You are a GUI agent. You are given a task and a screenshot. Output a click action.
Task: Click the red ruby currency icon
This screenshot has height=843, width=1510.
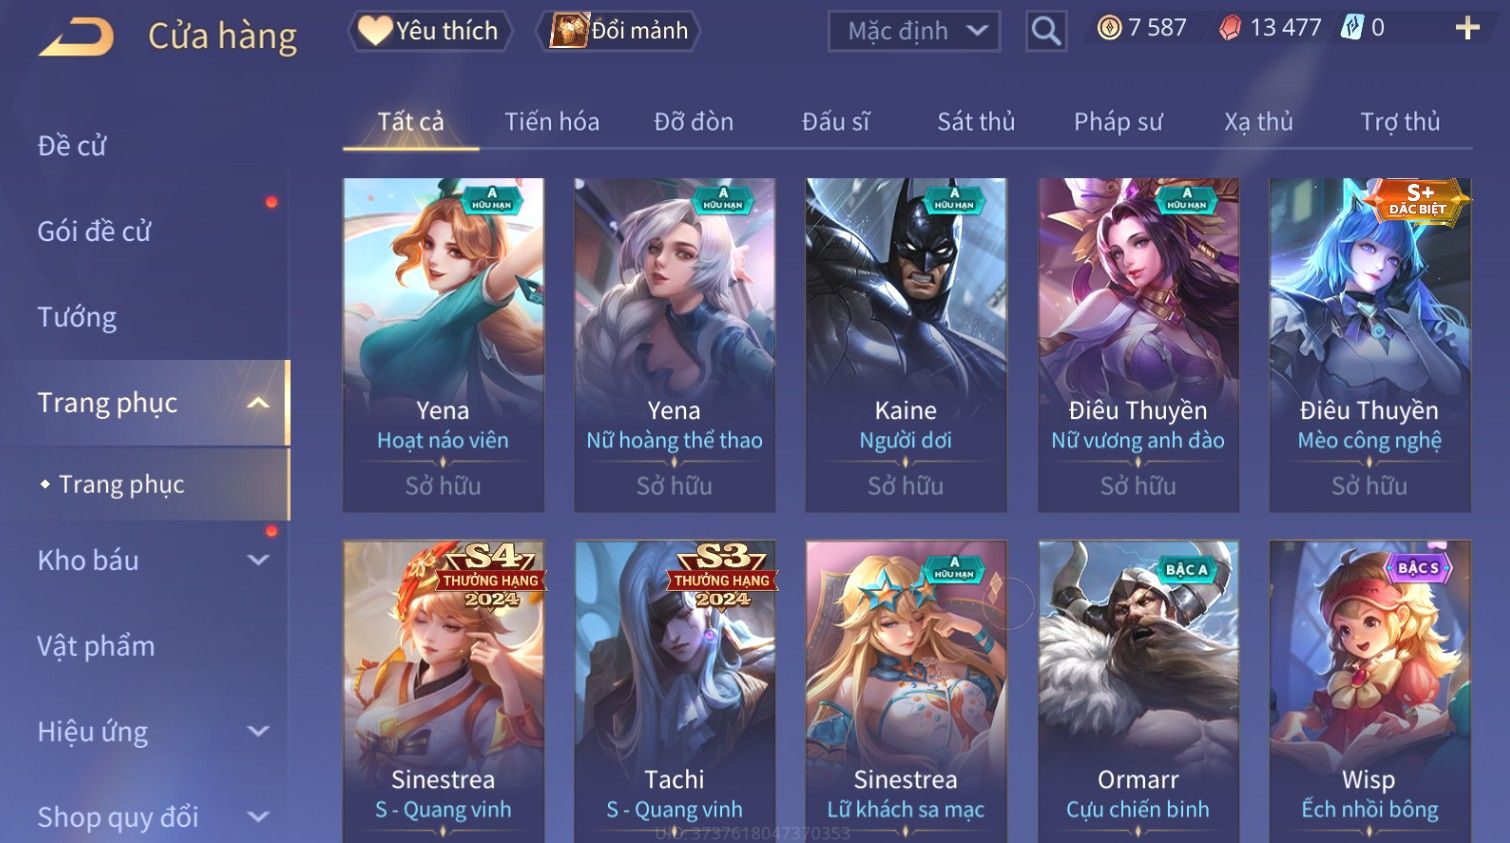click(1230, 28)
